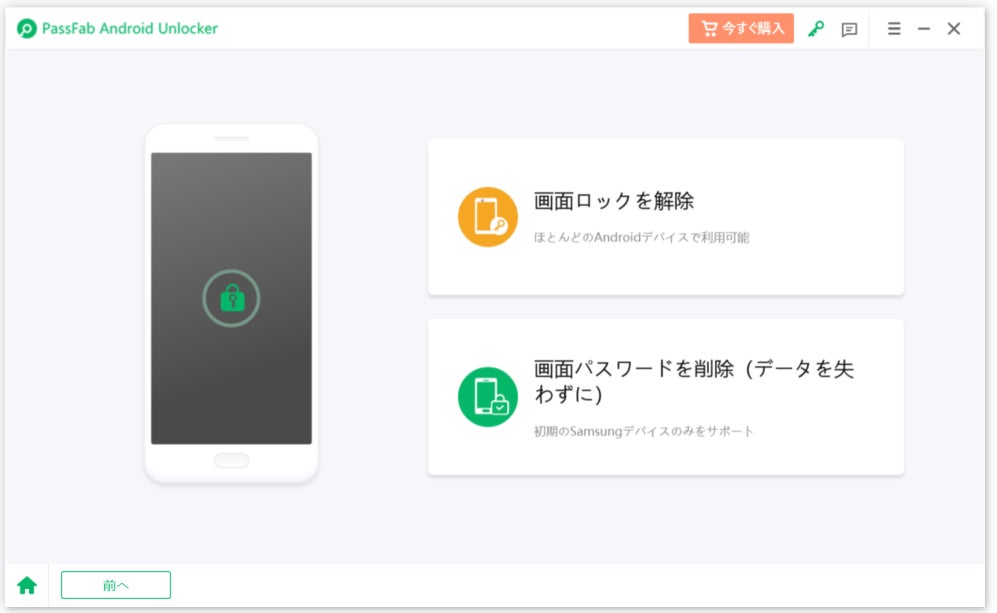997x613 pixels.
Task: Open the register key icon
Action: point(816,29)
